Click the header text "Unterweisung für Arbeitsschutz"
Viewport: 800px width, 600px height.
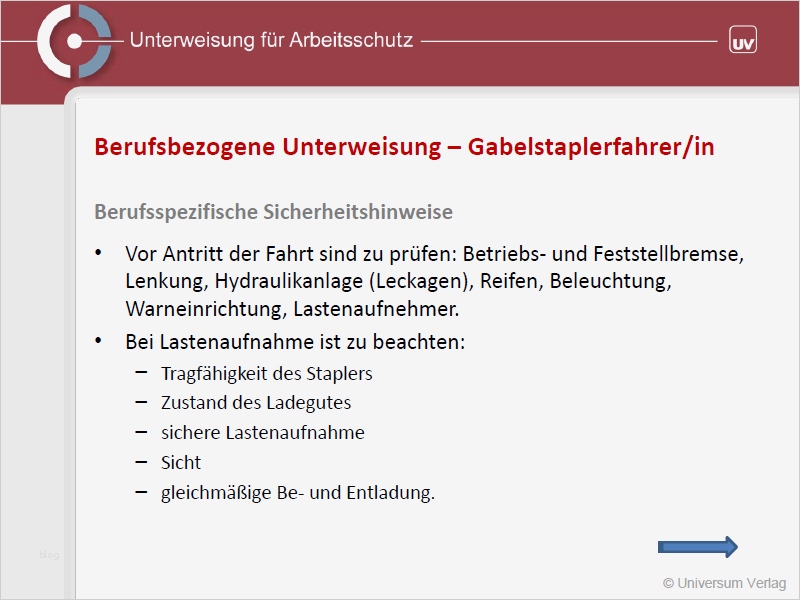274,41
